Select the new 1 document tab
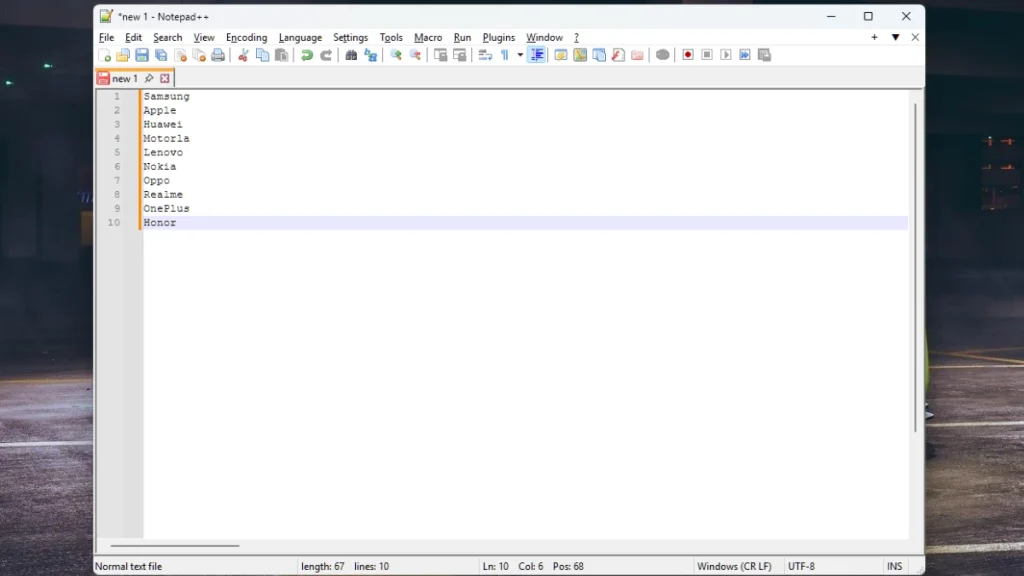 click(x=125, y=78)
